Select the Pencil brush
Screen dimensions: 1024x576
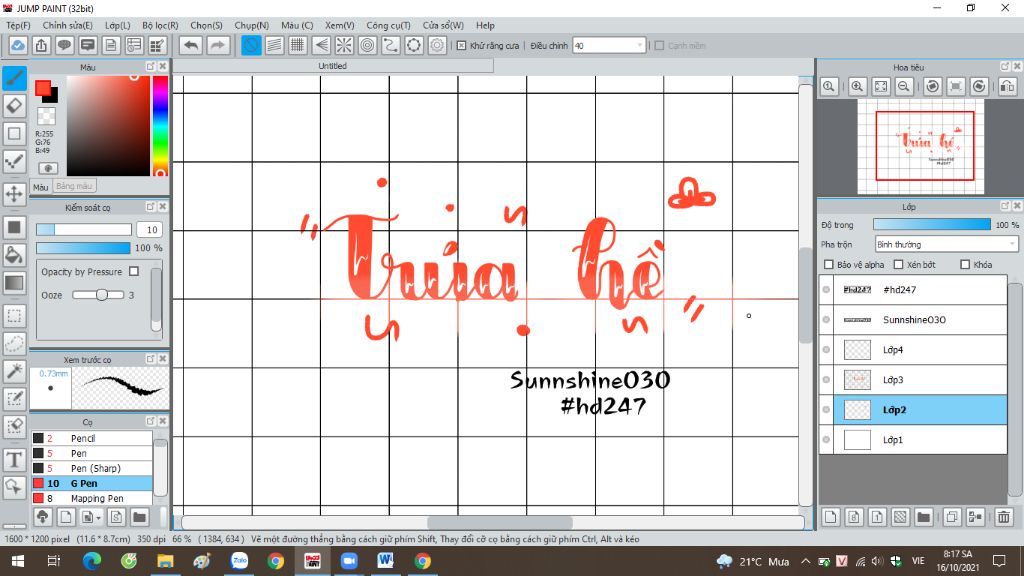(x=91, y=438)
